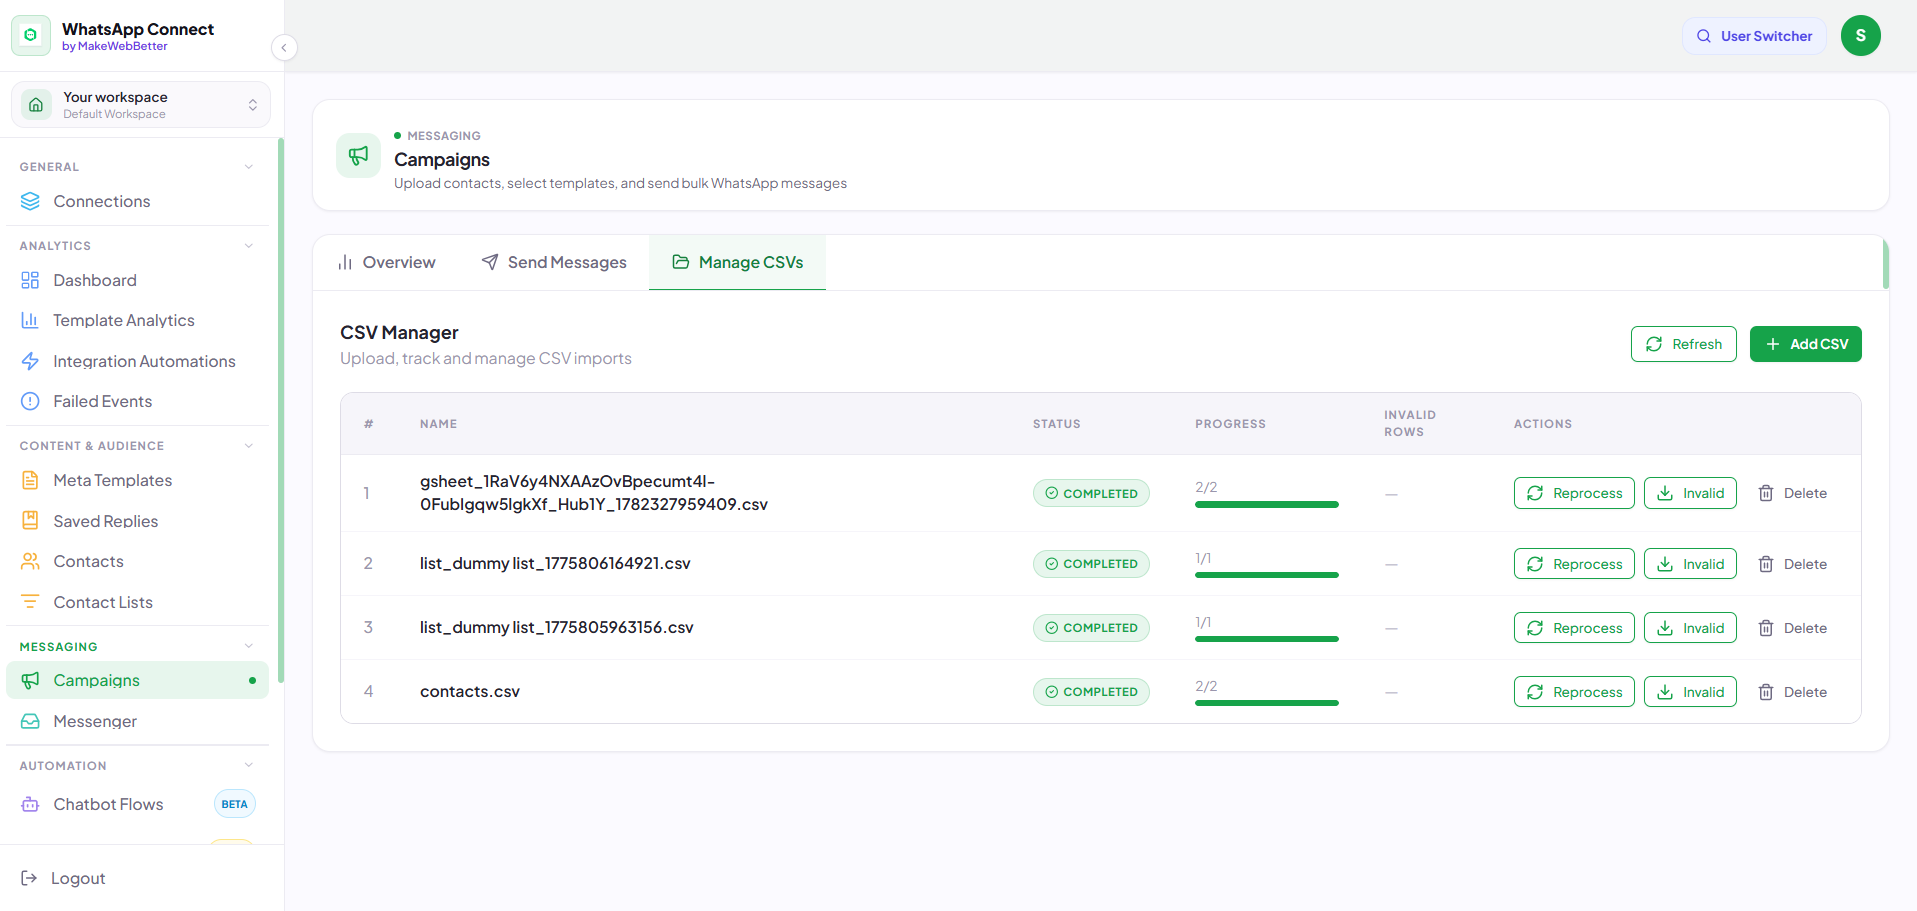This screenshot has height=911, width=1917.
Task: Reprocess list_dummy list_1775806164921.csv
Action: (x=1575, y=564)
